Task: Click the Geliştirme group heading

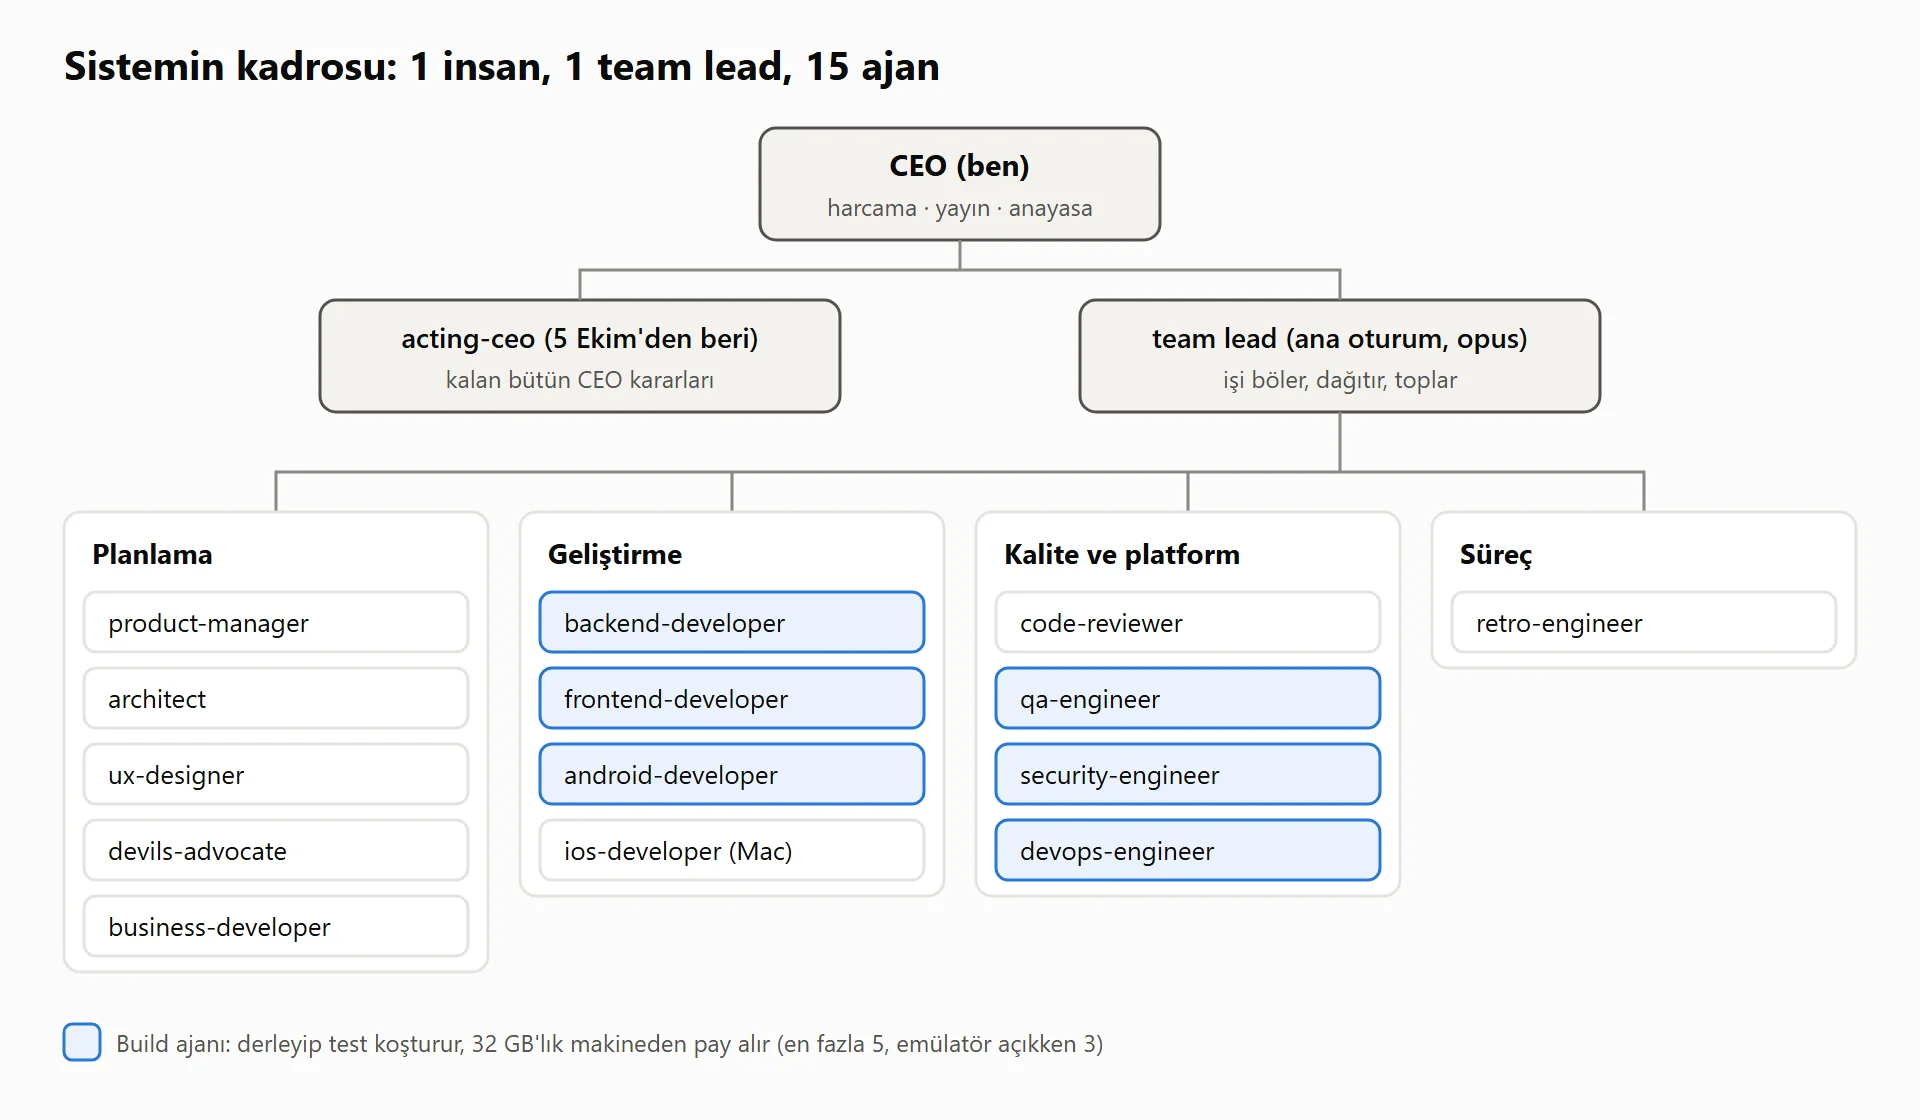Action: [x=615, y=554]
